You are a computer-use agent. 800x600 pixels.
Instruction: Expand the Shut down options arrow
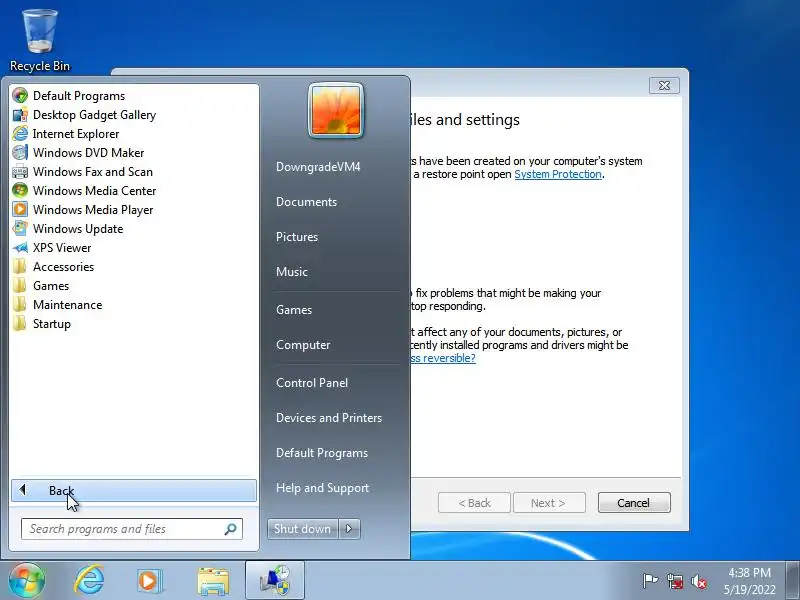coord(349,529)
